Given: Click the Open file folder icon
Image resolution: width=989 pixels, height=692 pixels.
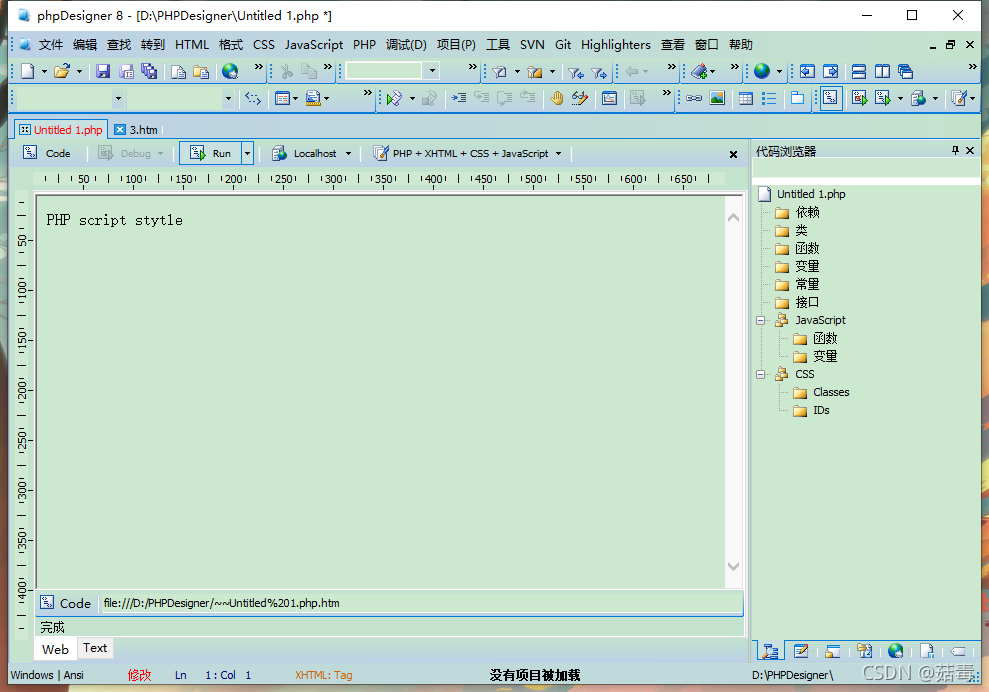Looking at the screenshot, I should [x=62, y=71].
